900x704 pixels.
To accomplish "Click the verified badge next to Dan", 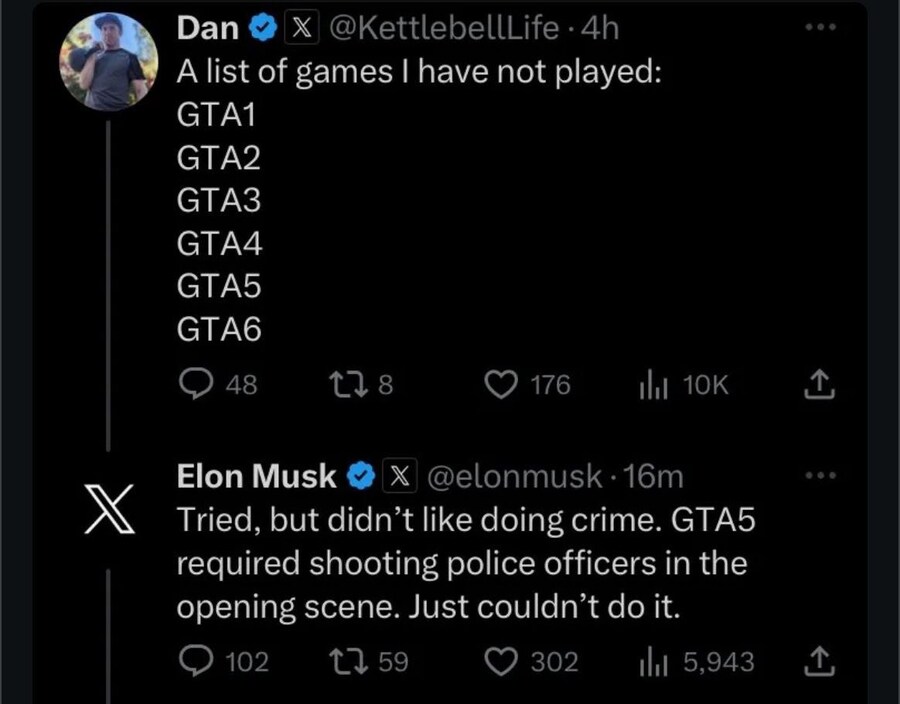I will [x=261, y=27].
